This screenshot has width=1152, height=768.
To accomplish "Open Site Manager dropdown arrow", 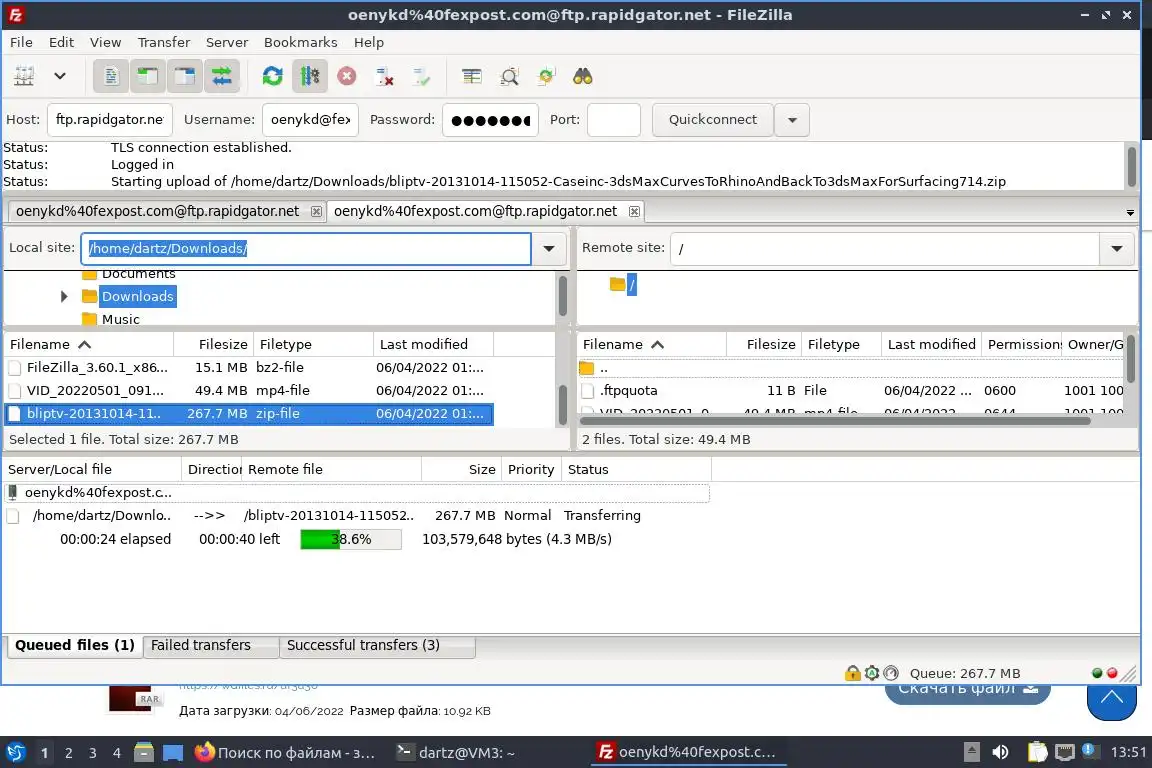I will click(x=60, y=76).
